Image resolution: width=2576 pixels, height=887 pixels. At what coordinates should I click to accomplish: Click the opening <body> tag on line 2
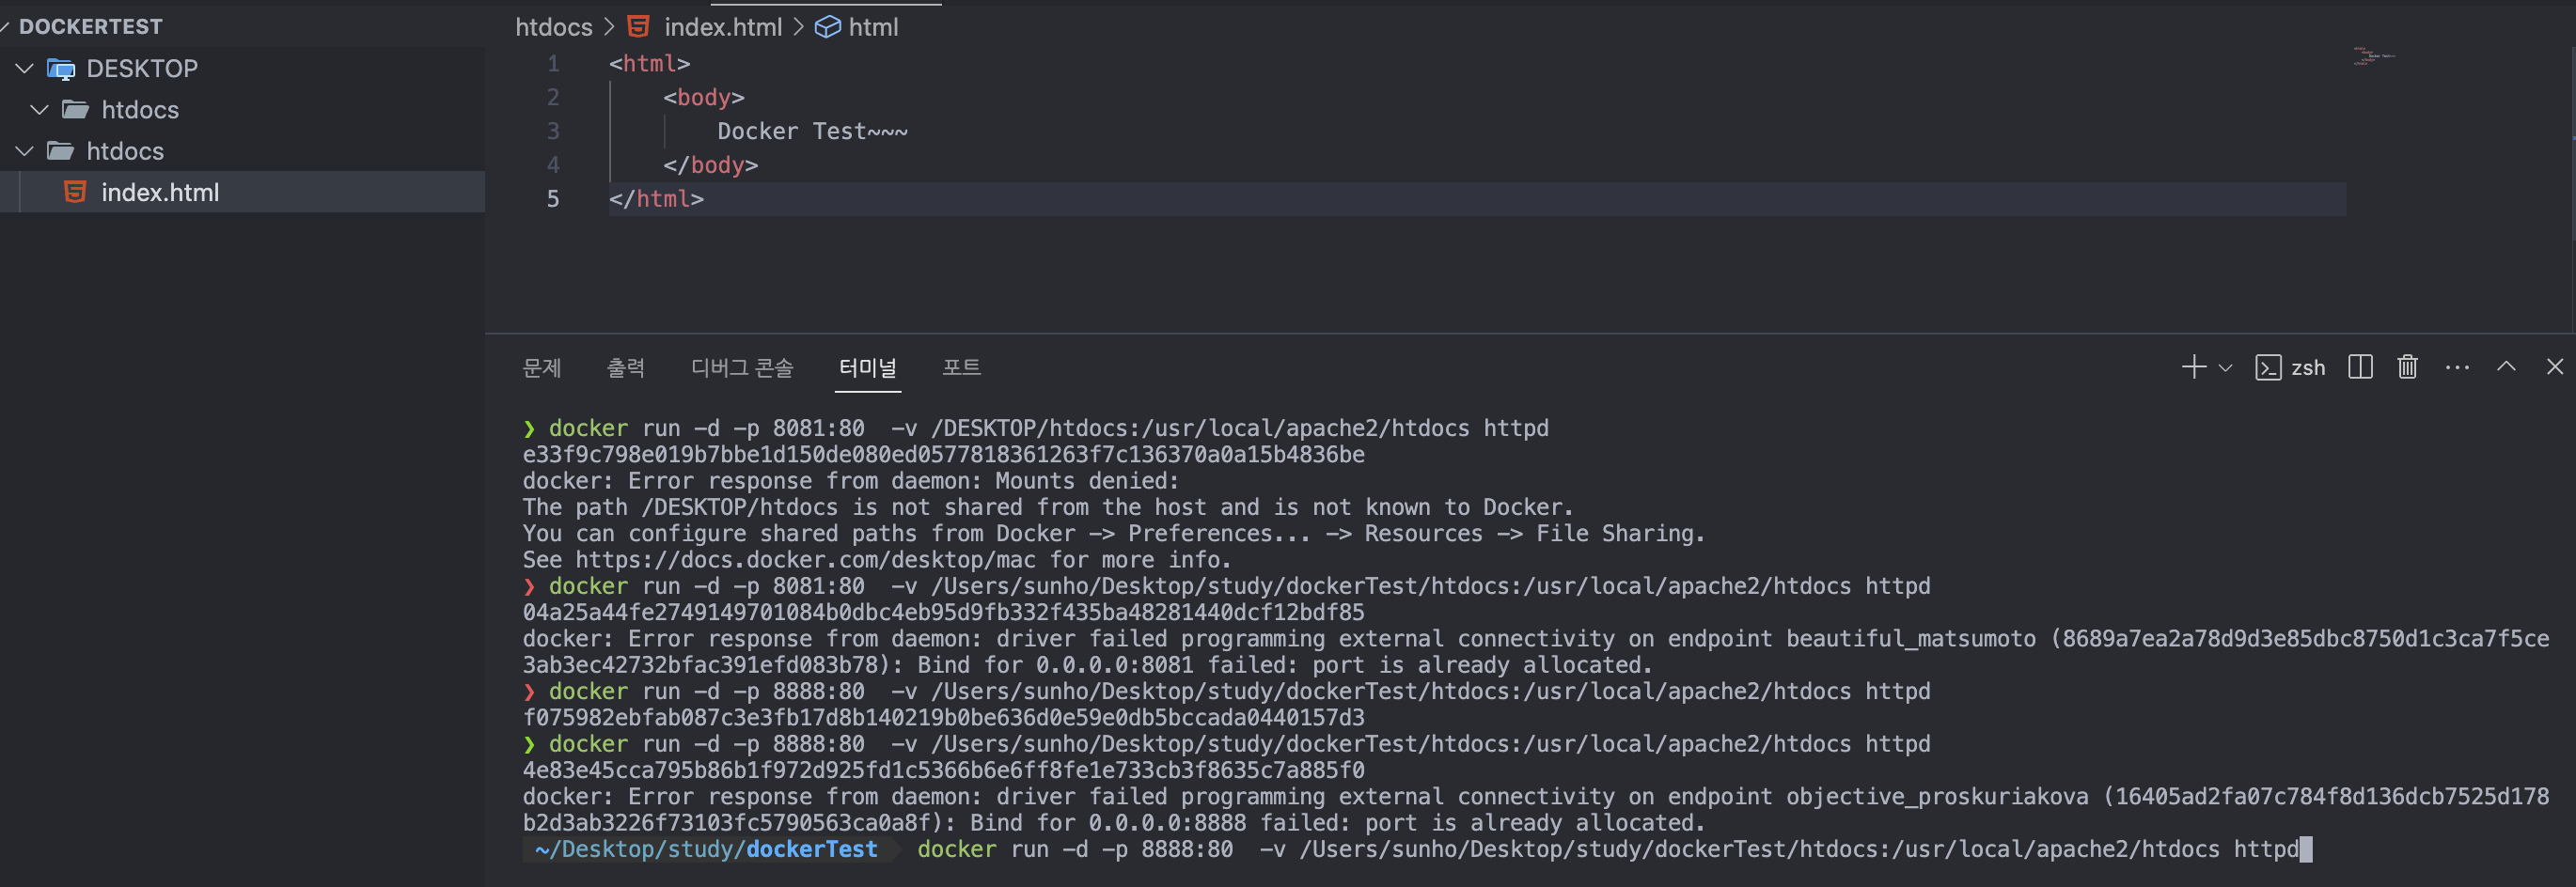[x=704, y=98]
